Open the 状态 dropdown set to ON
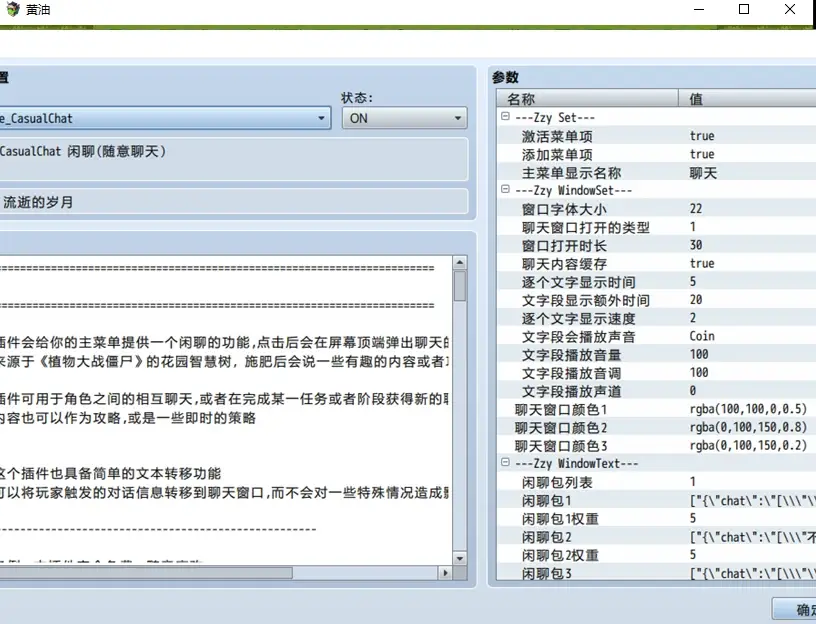The image size is (816, 624). pos(404,118)
